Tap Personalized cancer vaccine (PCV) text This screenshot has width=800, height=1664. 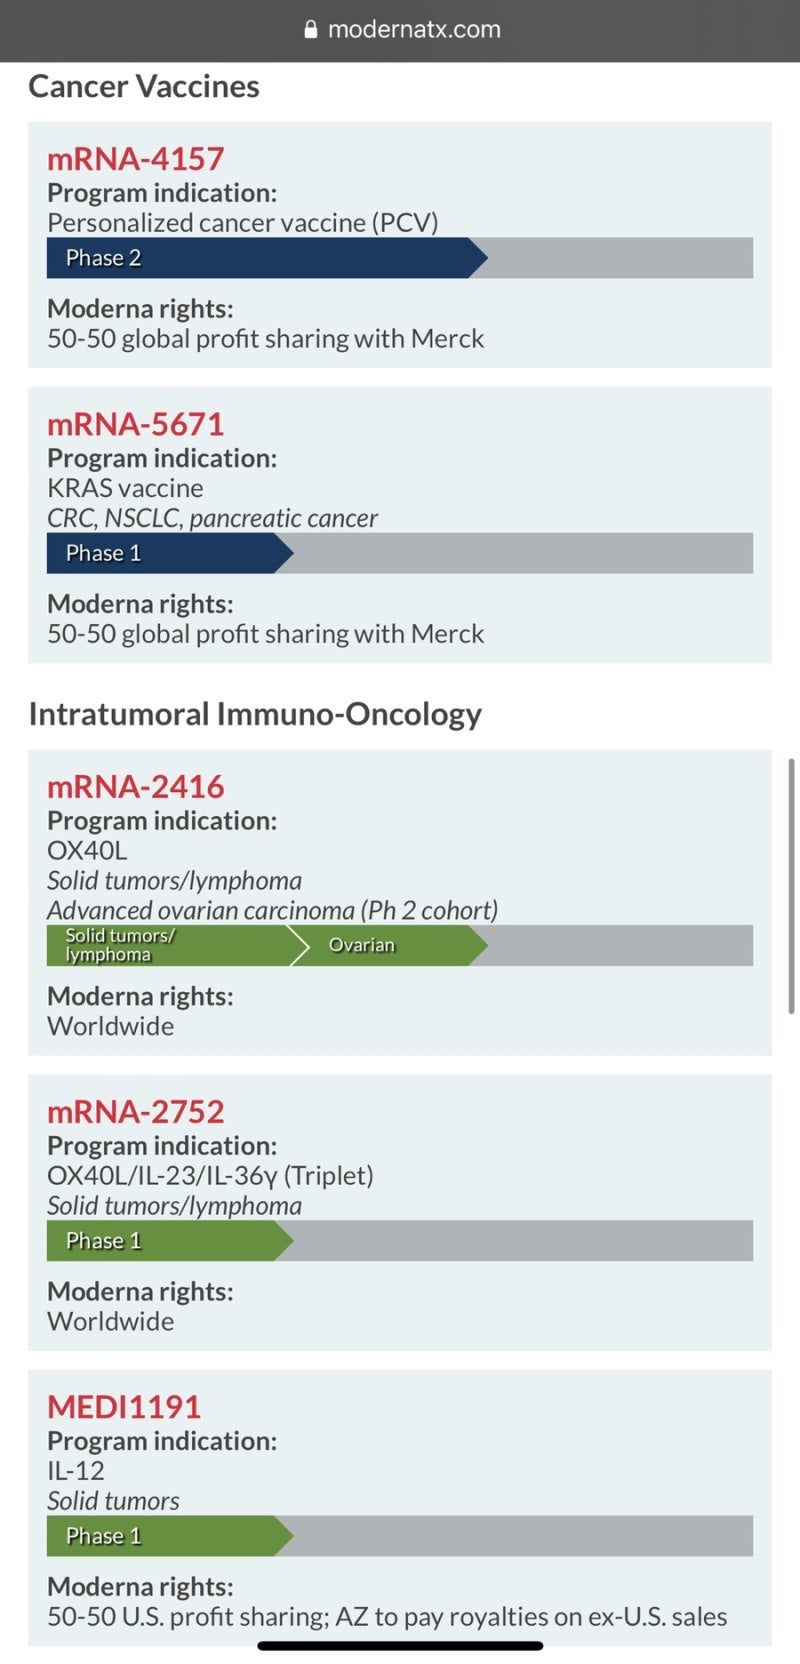[x=243, y=223]
